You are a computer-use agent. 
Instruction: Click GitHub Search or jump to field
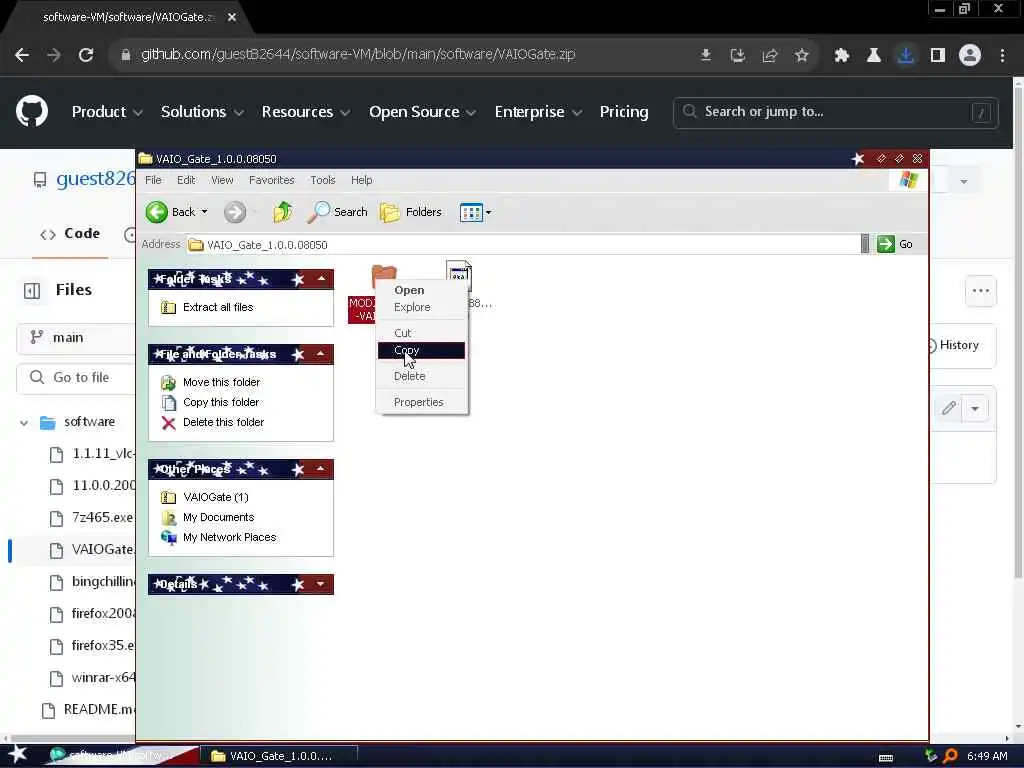[835, 112]
